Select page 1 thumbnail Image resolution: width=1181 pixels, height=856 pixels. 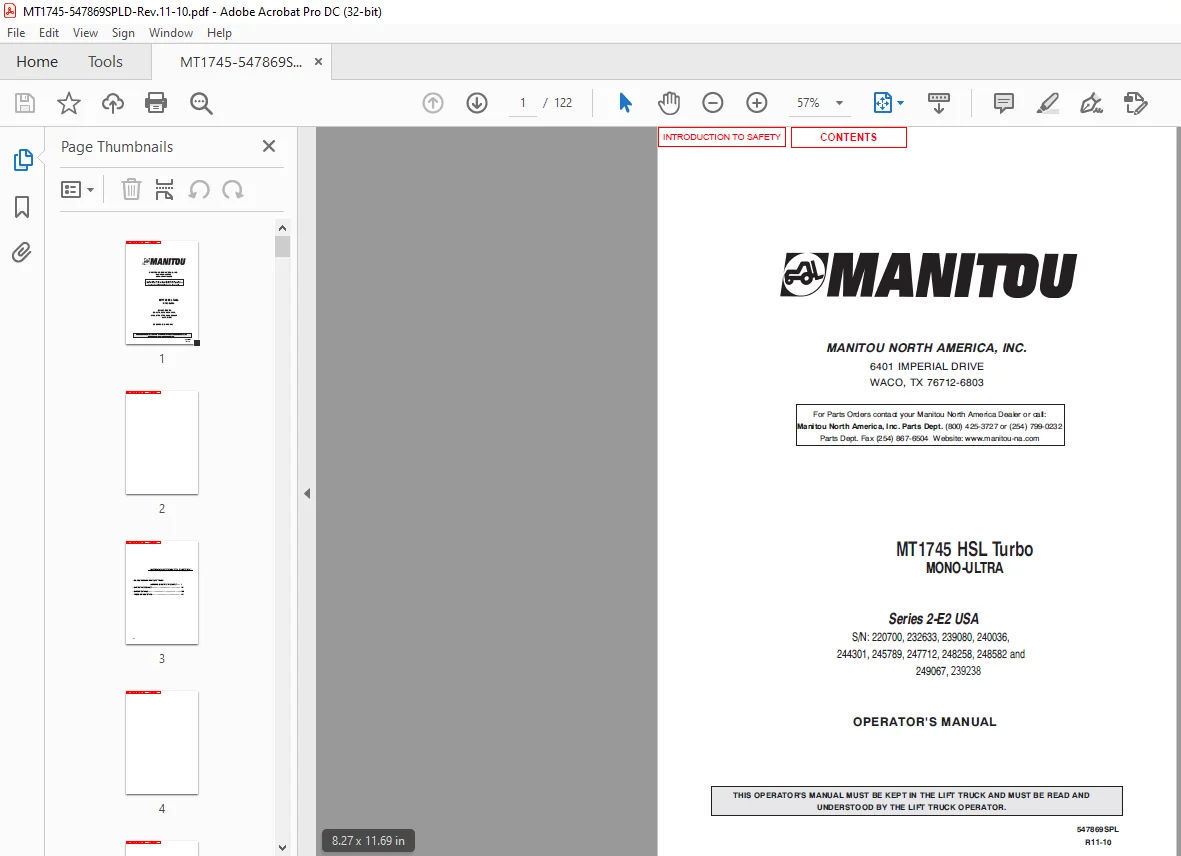tap(162, 293)
